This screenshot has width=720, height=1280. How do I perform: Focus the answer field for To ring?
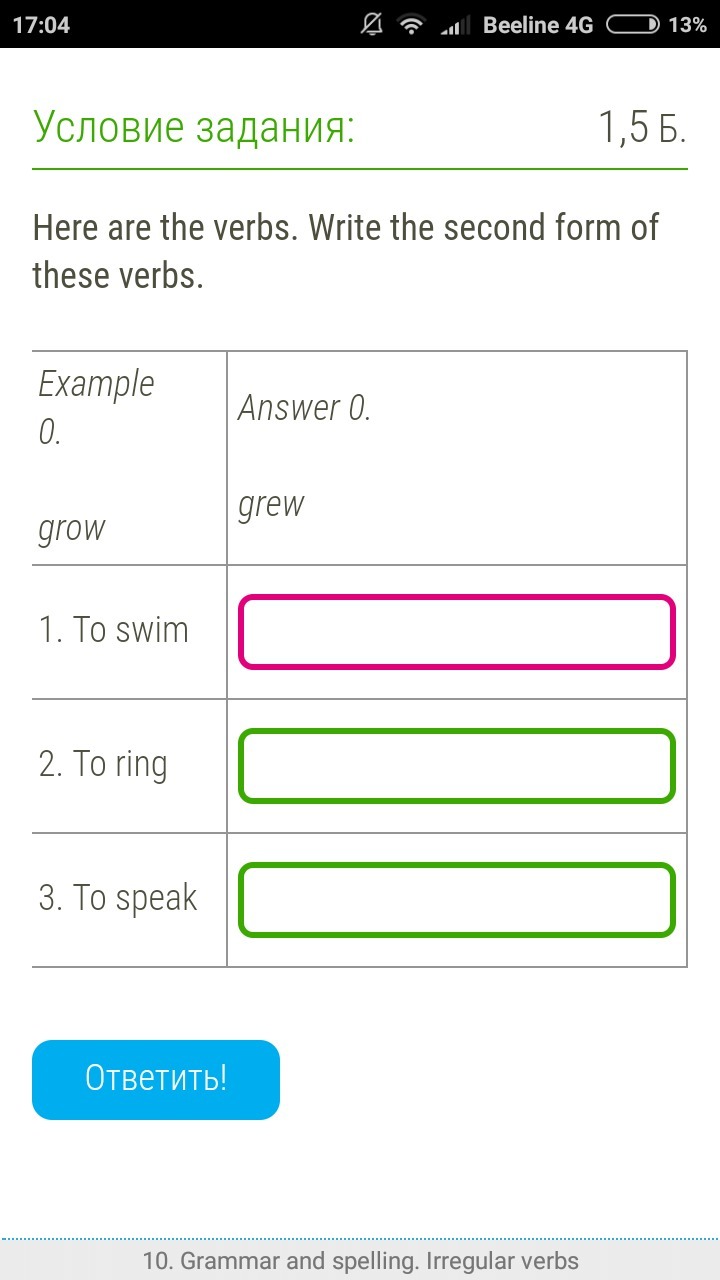(x=457, y=766)
